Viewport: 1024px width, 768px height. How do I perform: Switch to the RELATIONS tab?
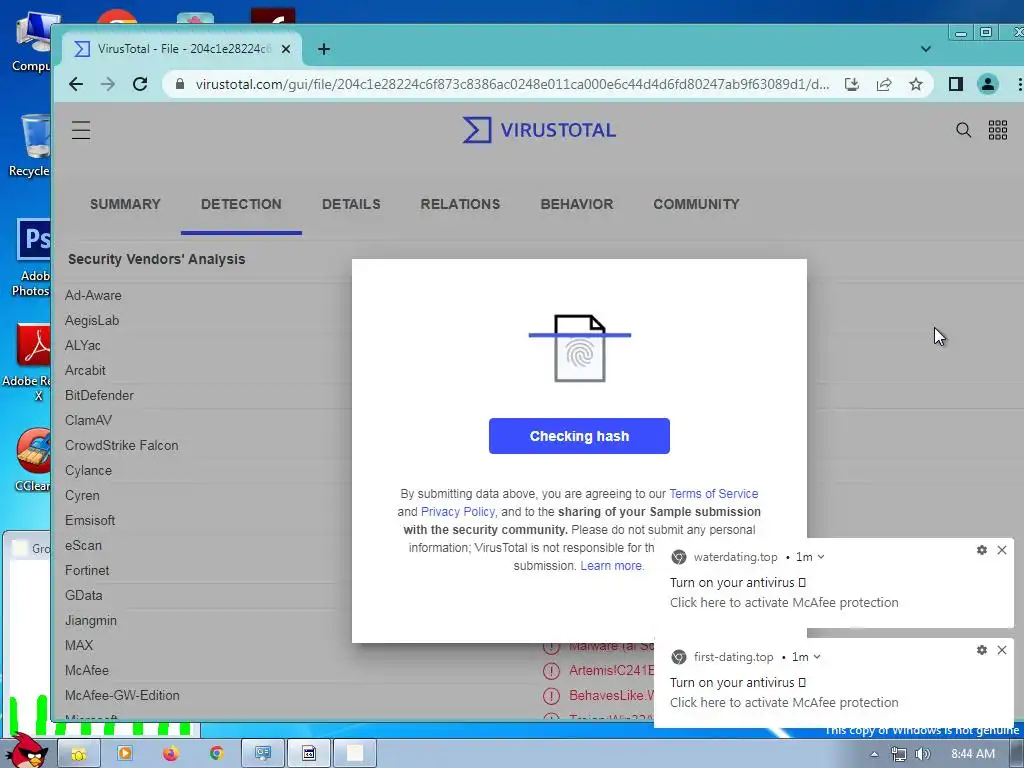460,204
